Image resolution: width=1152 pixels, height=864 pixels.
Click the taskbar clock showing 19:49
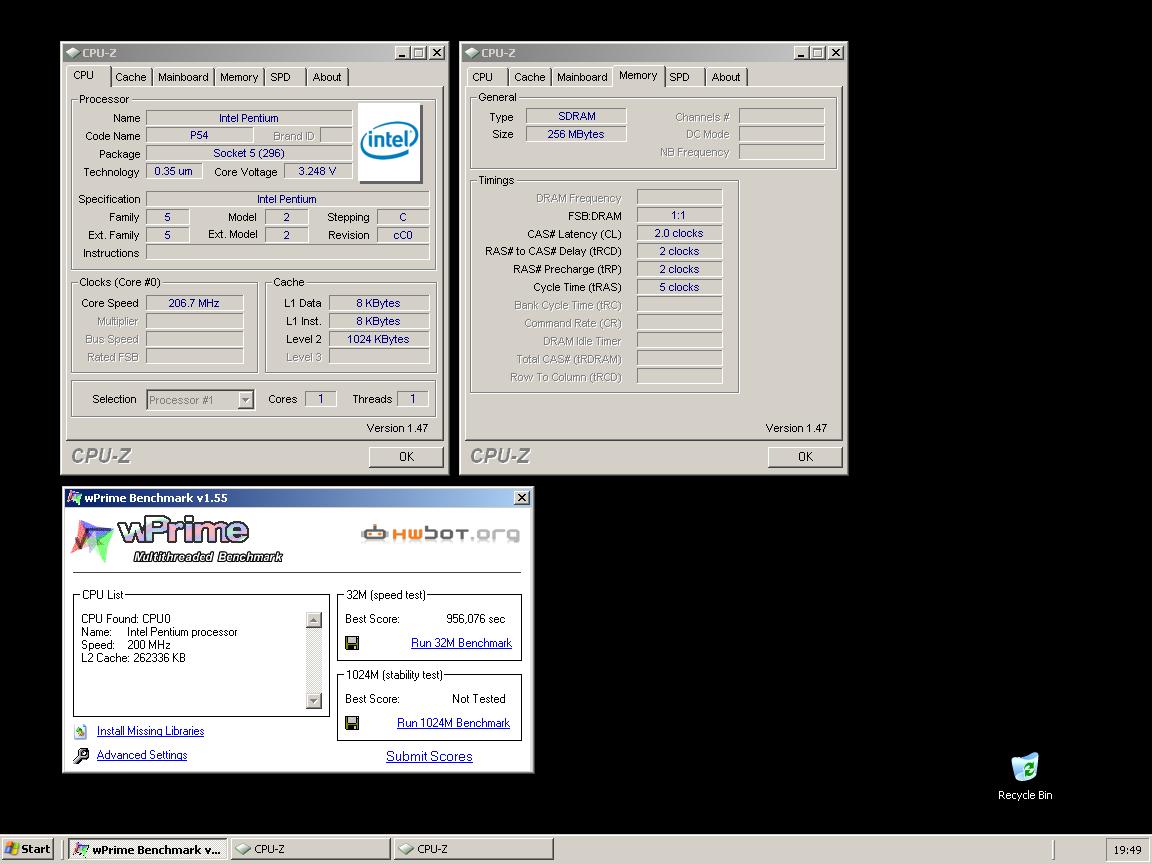click(x=1127, y=850)
